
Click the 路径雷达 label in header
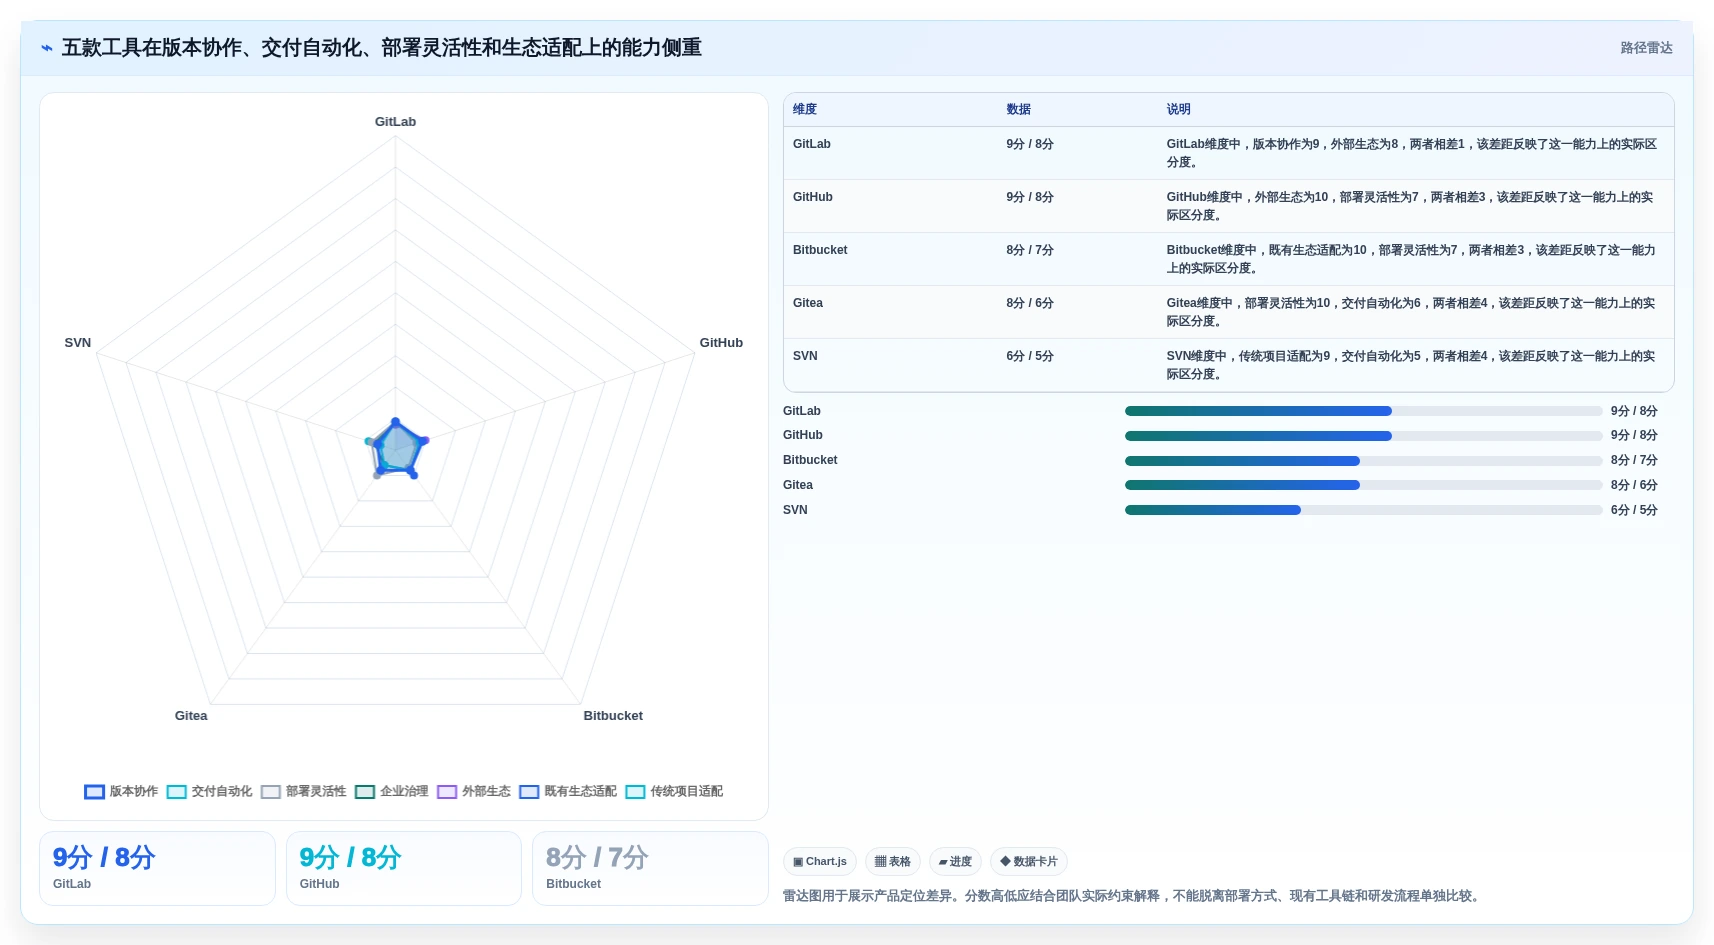(x=1646, y=48)
